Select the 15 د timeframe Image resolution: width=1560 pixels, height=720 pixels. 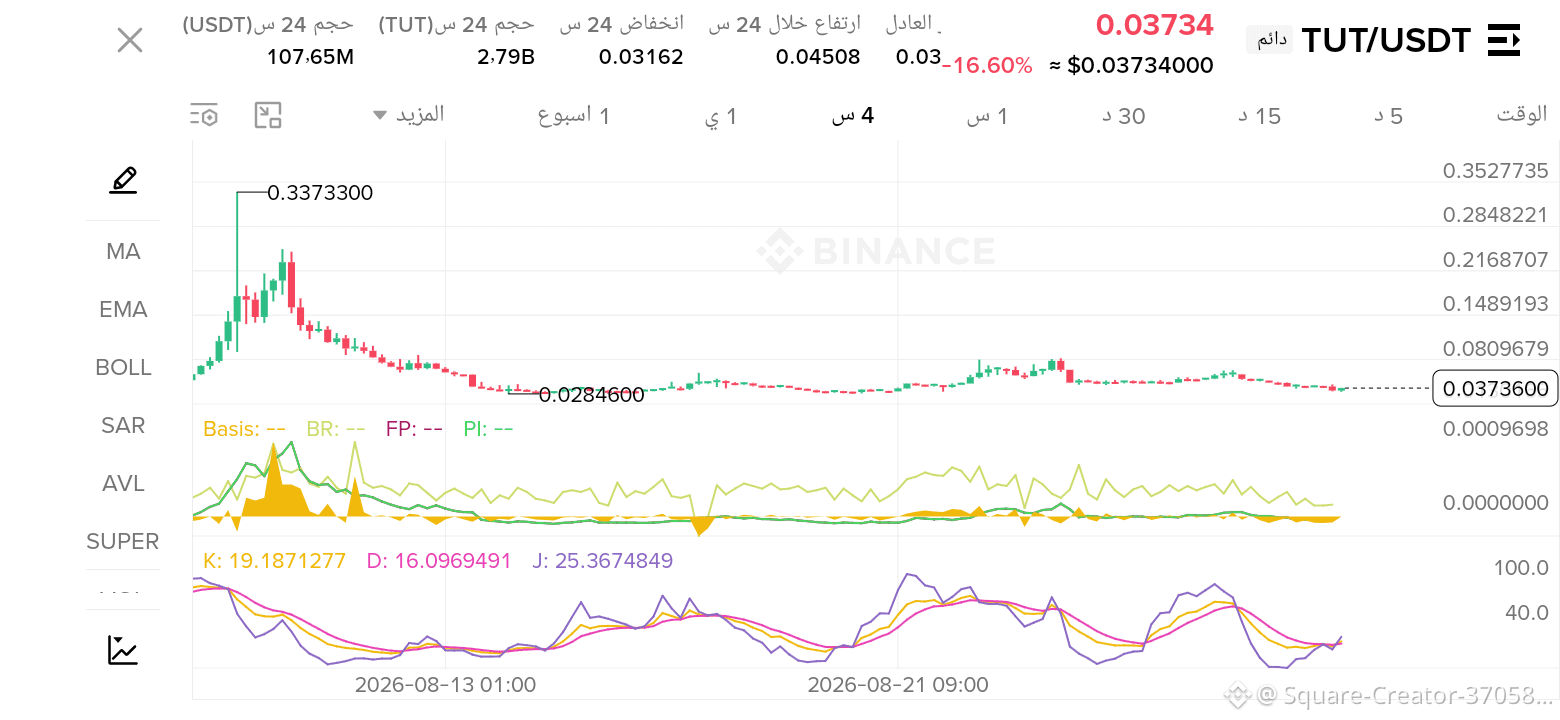[1260, 116]
